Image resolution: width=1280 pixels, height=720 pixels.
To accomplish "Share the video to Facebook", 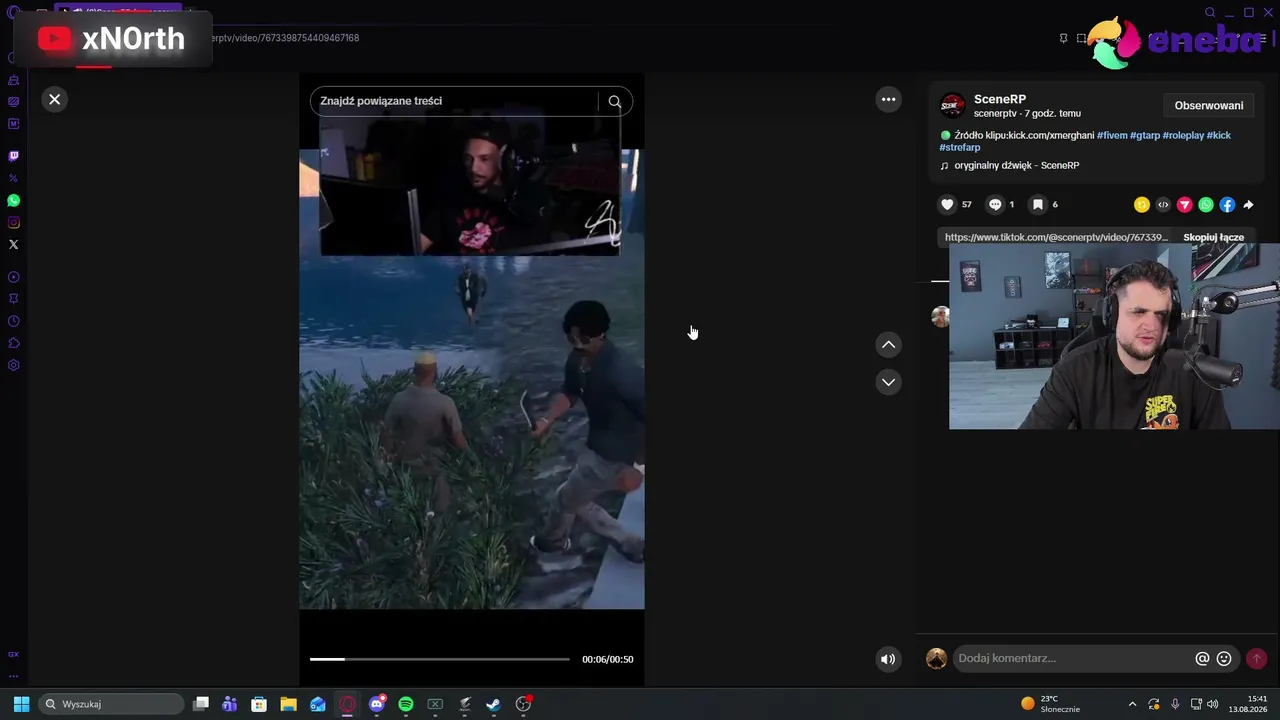I will coord(1227,205).
